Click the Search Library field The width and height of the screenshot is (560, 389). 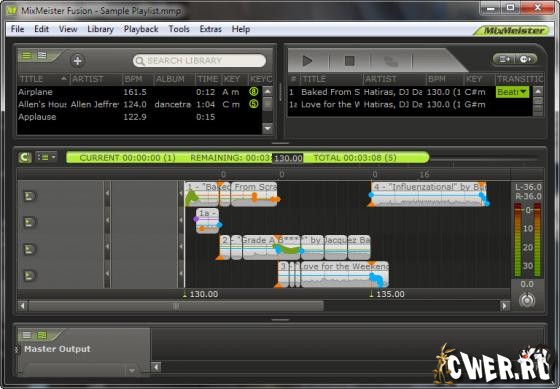click(200, 61)
